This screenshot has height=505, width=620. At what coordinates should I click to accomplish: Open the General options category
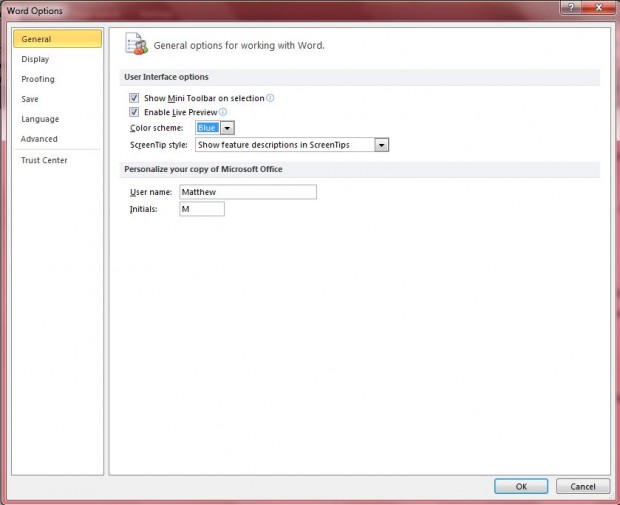pos(57,39)
